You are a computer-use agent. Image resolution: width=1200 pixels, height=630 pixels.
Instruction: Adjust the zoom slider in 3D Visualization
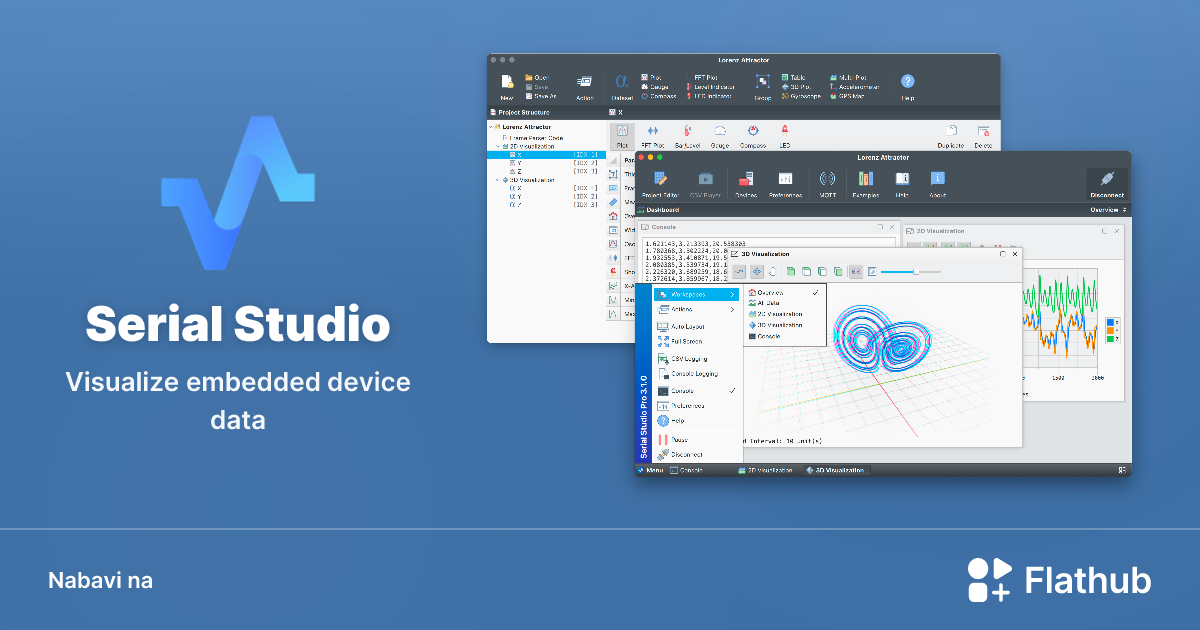917,271
